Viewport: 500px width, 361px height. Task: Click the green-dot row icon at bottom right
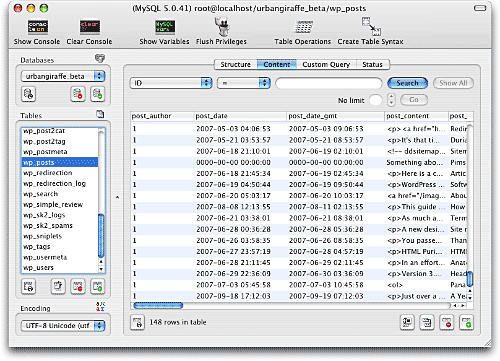466,323
